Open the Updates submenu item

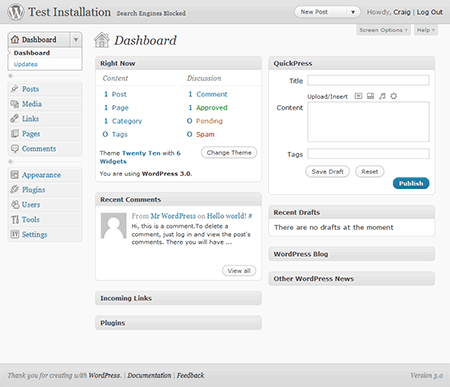coord(26,64)
